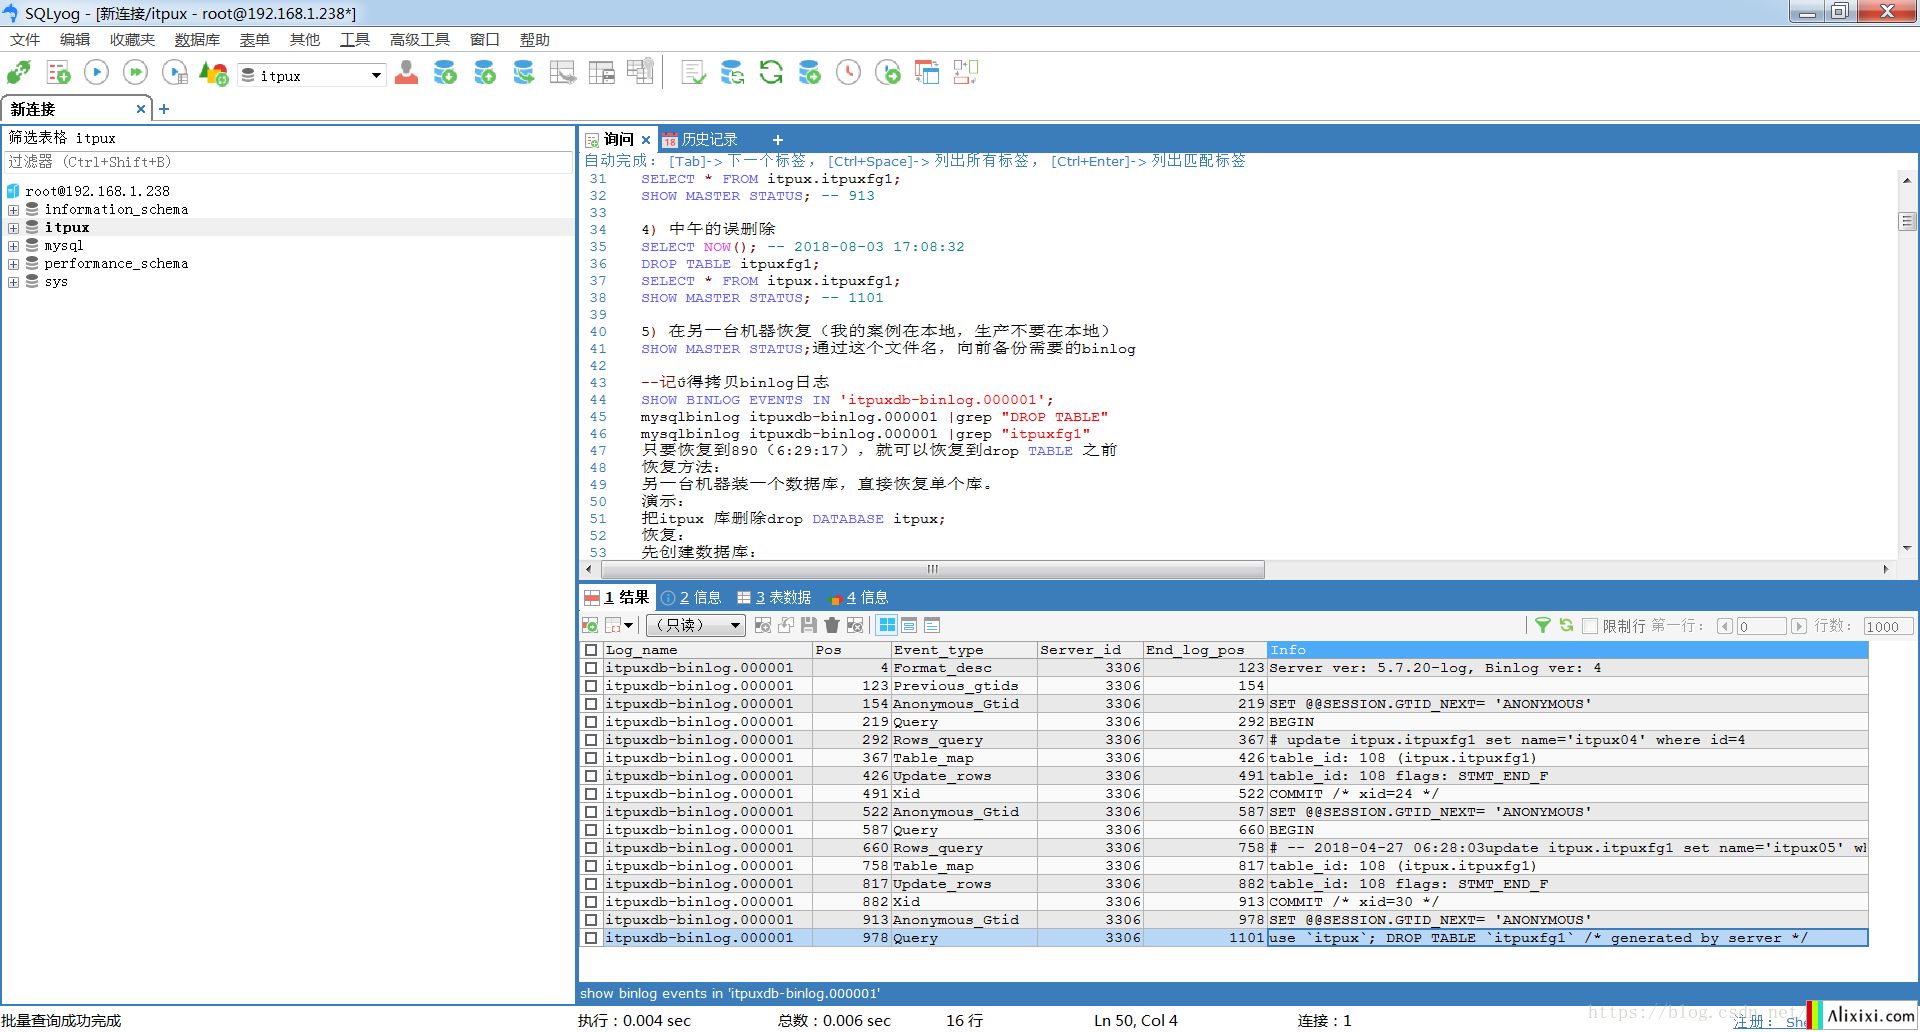Screen dimensions: 1920x1032
Task: Click the schema synchronization sync icon
Action: (x=733, y=73)
